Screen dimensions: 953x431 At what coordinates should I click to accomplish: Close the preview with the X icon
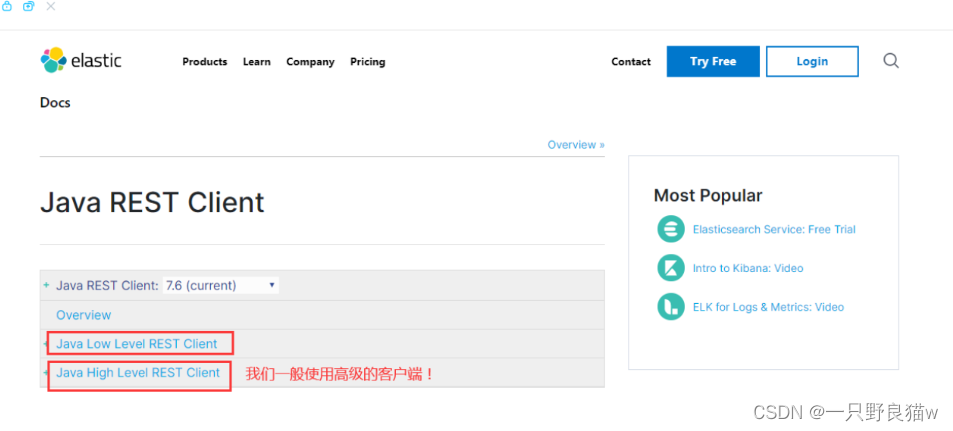click(x=51, y=6)
